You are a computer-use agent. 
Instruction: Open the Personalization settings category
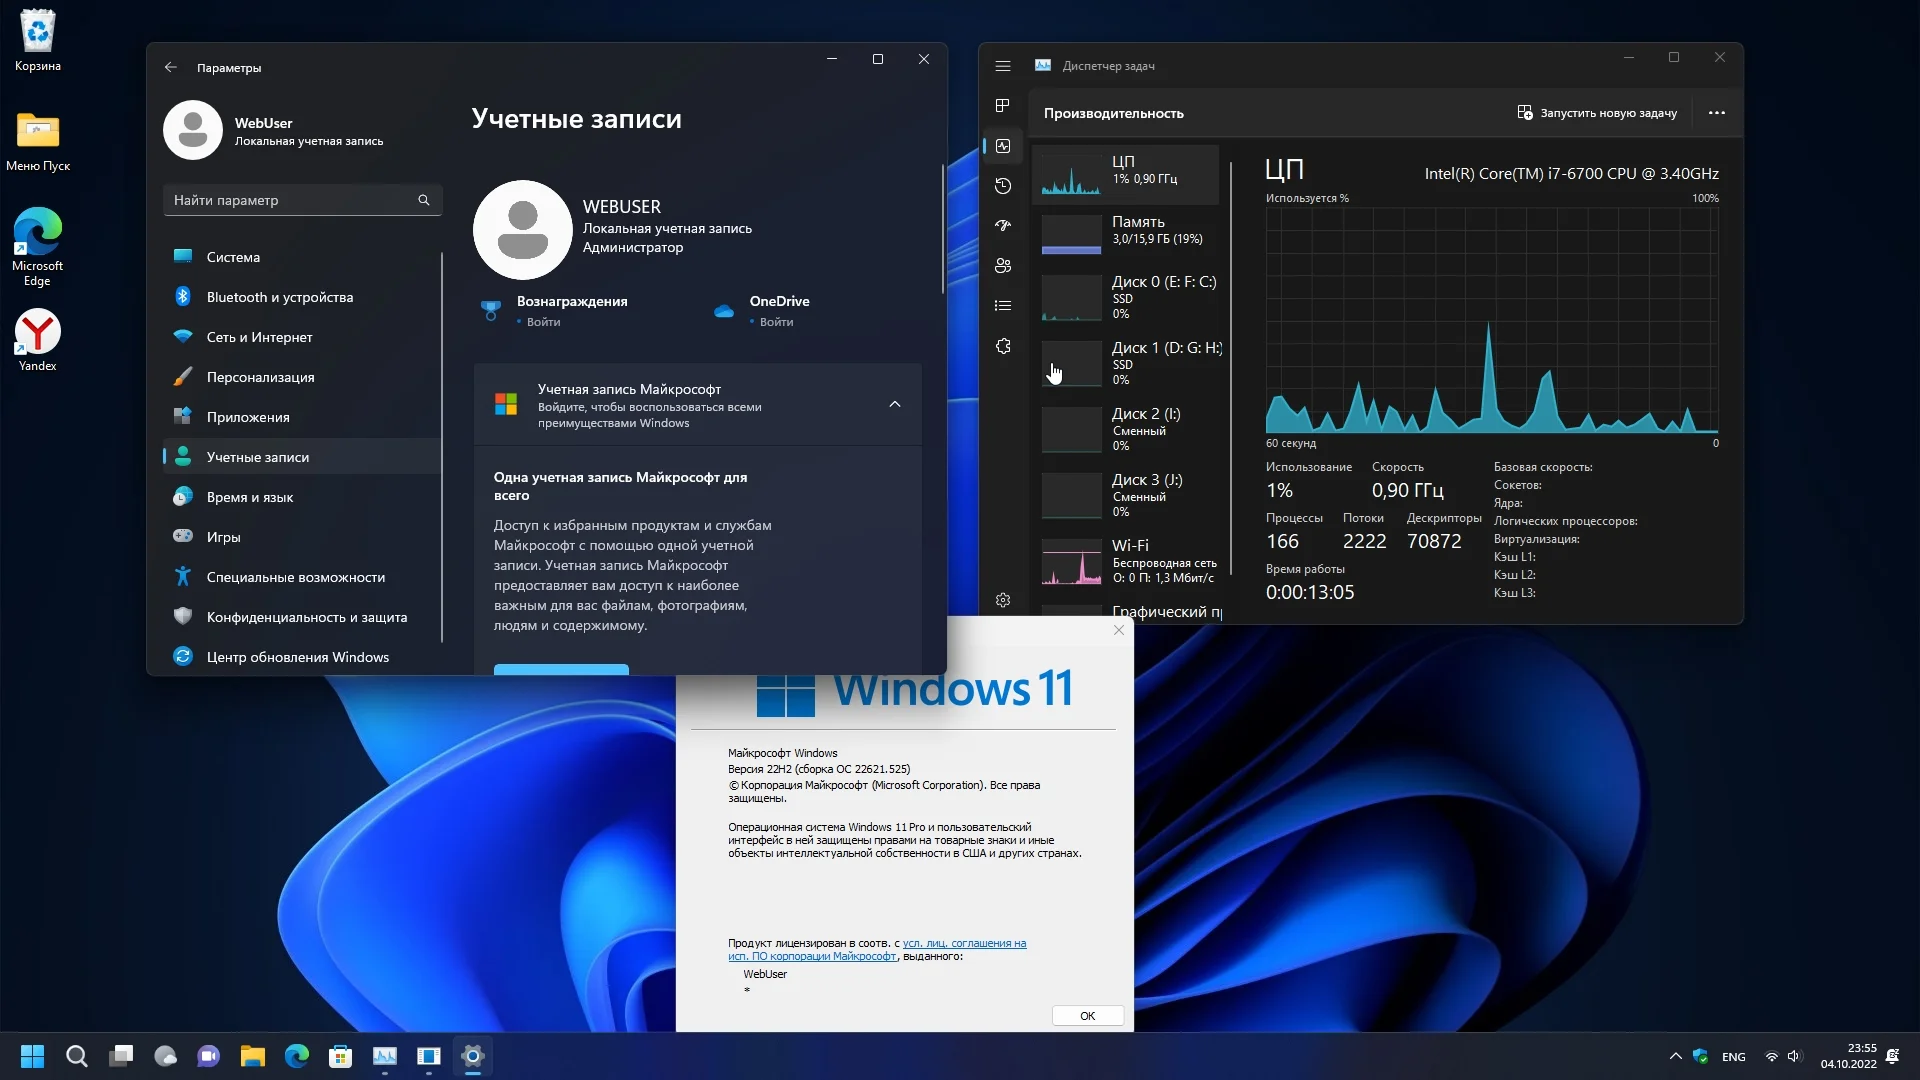[260, 377]
